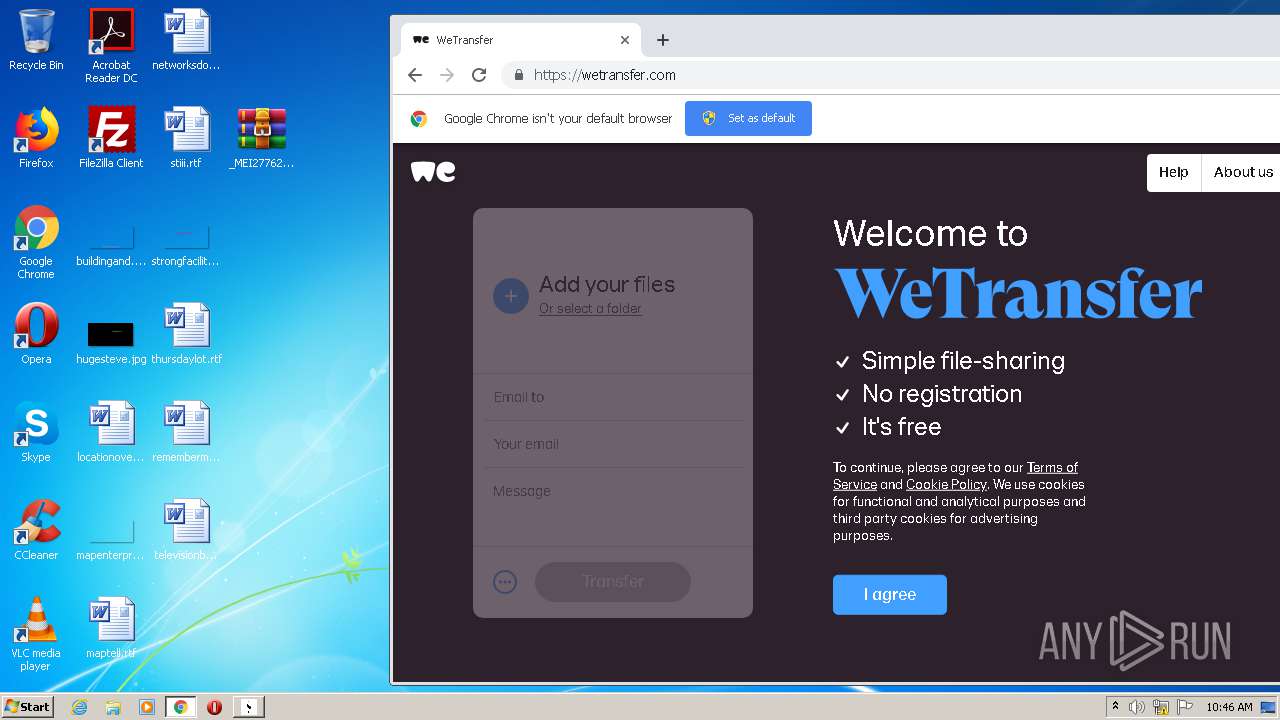Click the volume speaker tray icon

pos(1137,707)
